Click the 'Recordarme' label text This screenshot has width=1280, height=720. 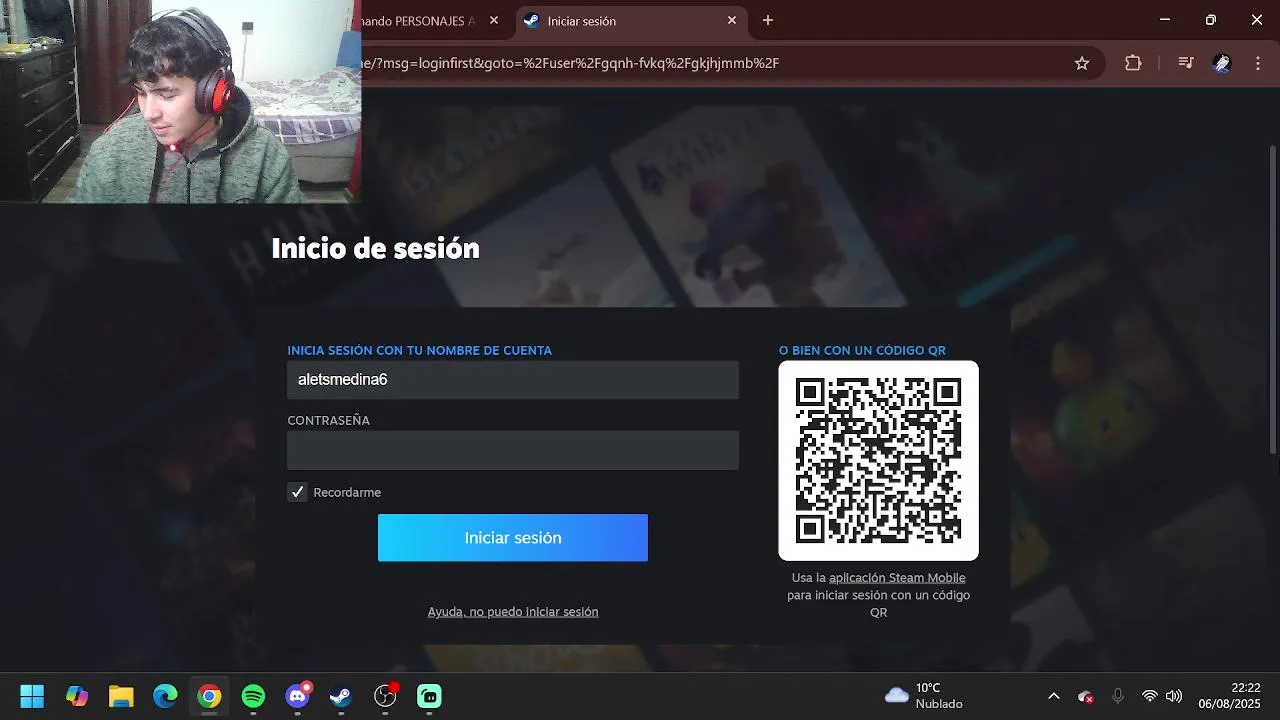[x=347, y=492]
